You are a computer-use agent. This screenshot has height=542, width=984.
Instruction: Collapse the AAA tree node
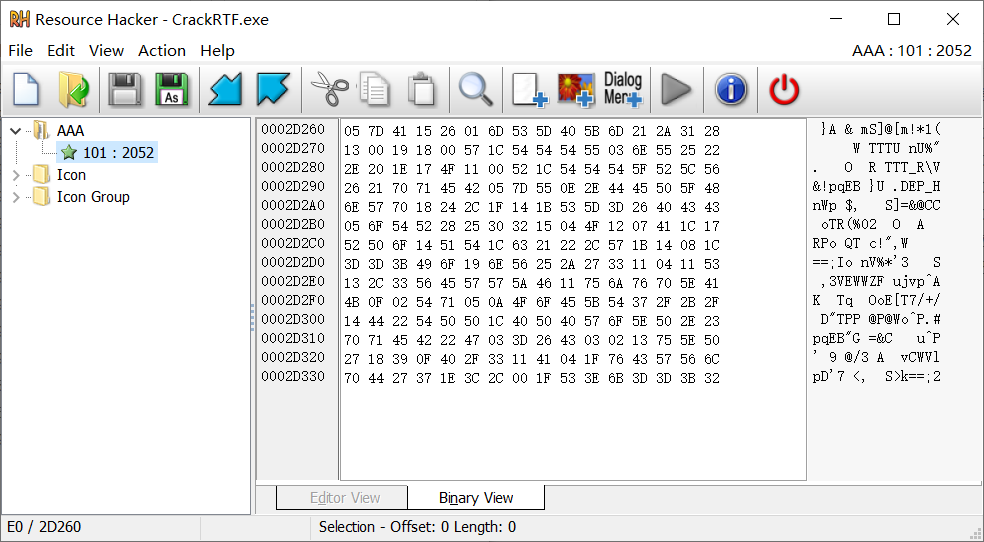coord(16,131)
